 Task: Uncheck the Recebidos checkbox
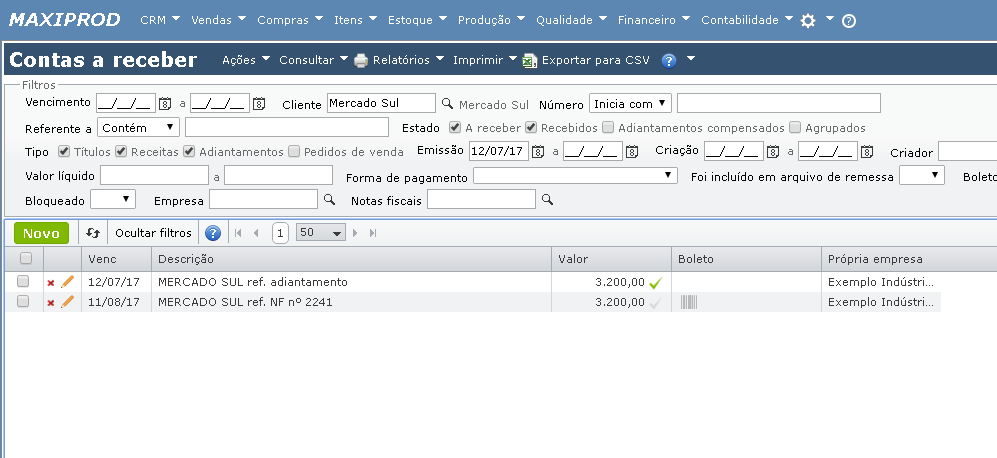531,127
